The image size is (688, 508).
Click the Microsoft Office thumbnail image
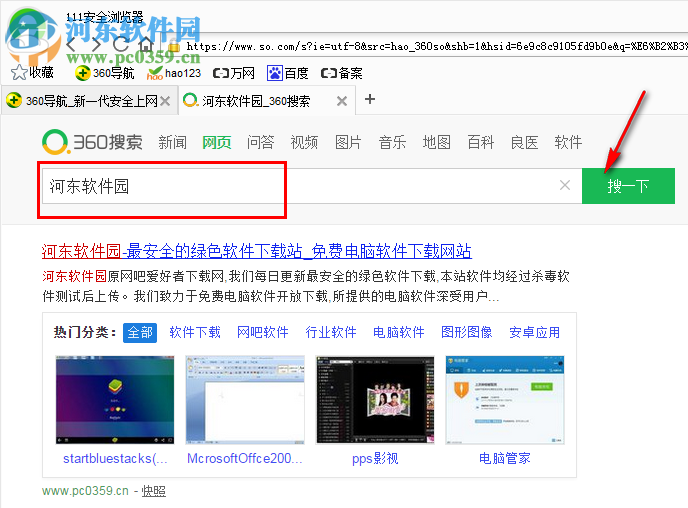pos(245,400)
